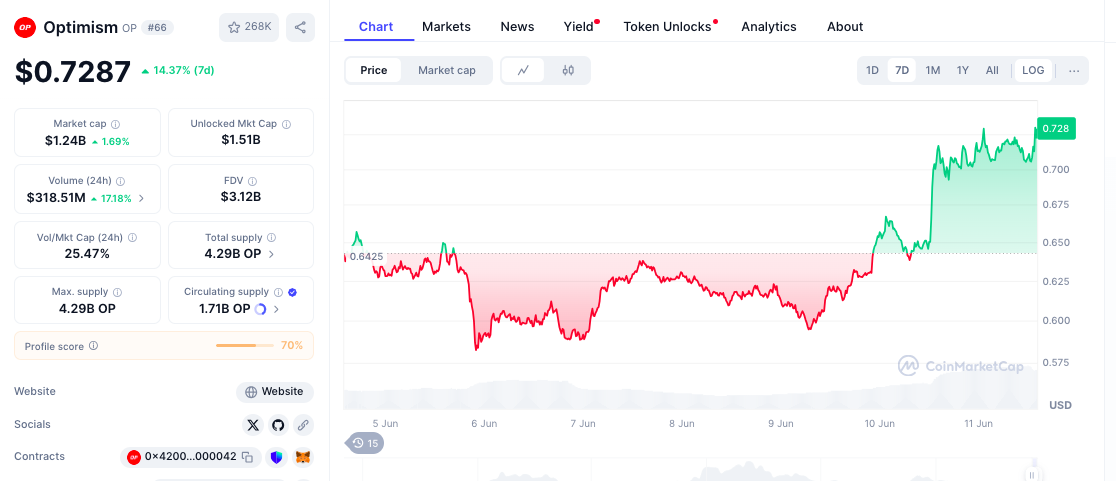The image size is (1116, 481).
Task: Click contract address 0×4200...000042
Action: click(191, 457)
